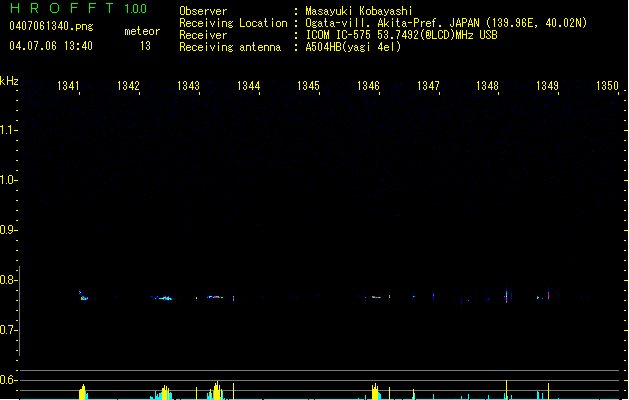This screenshot has height=400, width=629.
Task: Select the file name 0407061340.png
Action: click(51, 26)
